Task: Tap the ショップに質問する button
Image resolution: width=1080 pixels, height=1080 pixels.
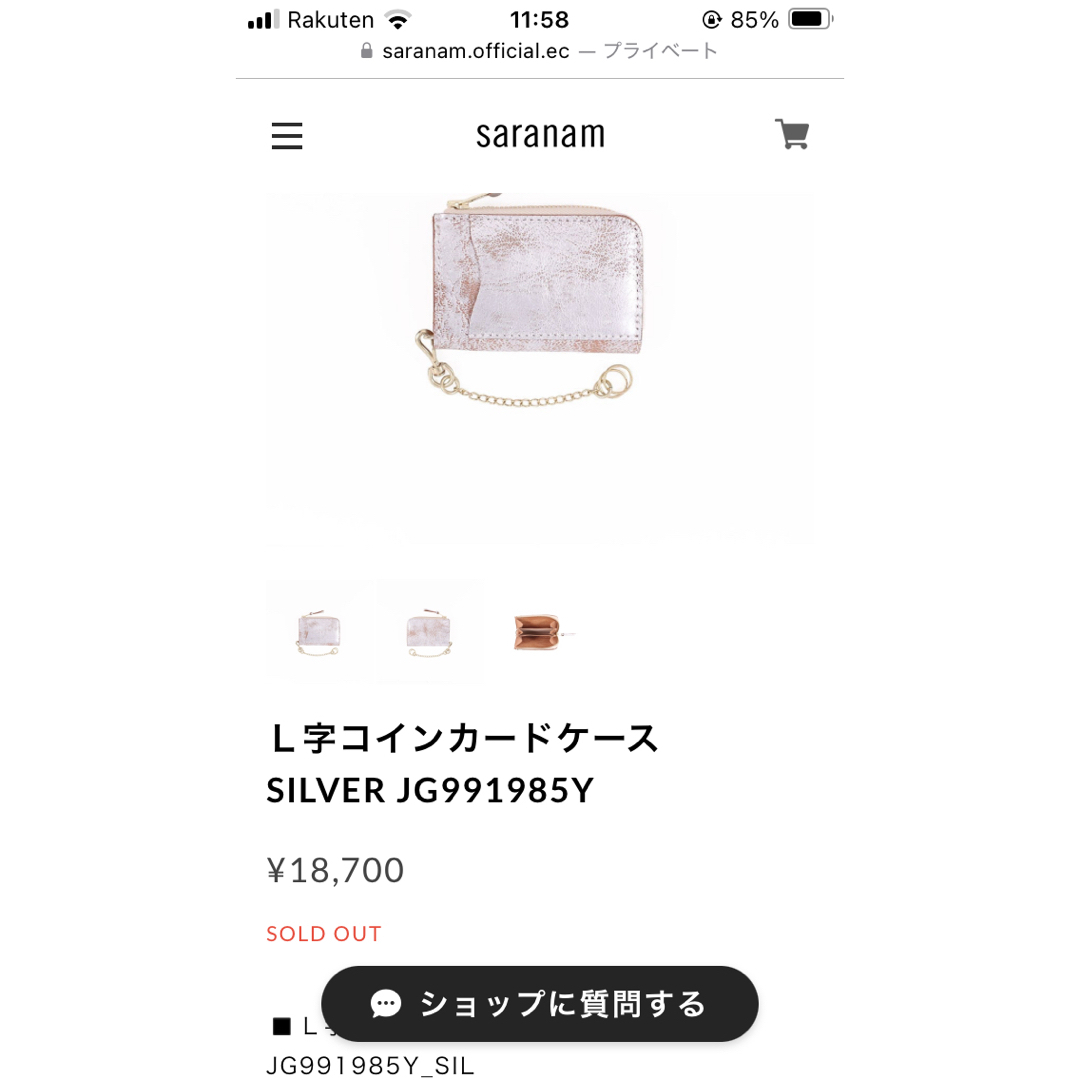Action: tap(539, 1004)
